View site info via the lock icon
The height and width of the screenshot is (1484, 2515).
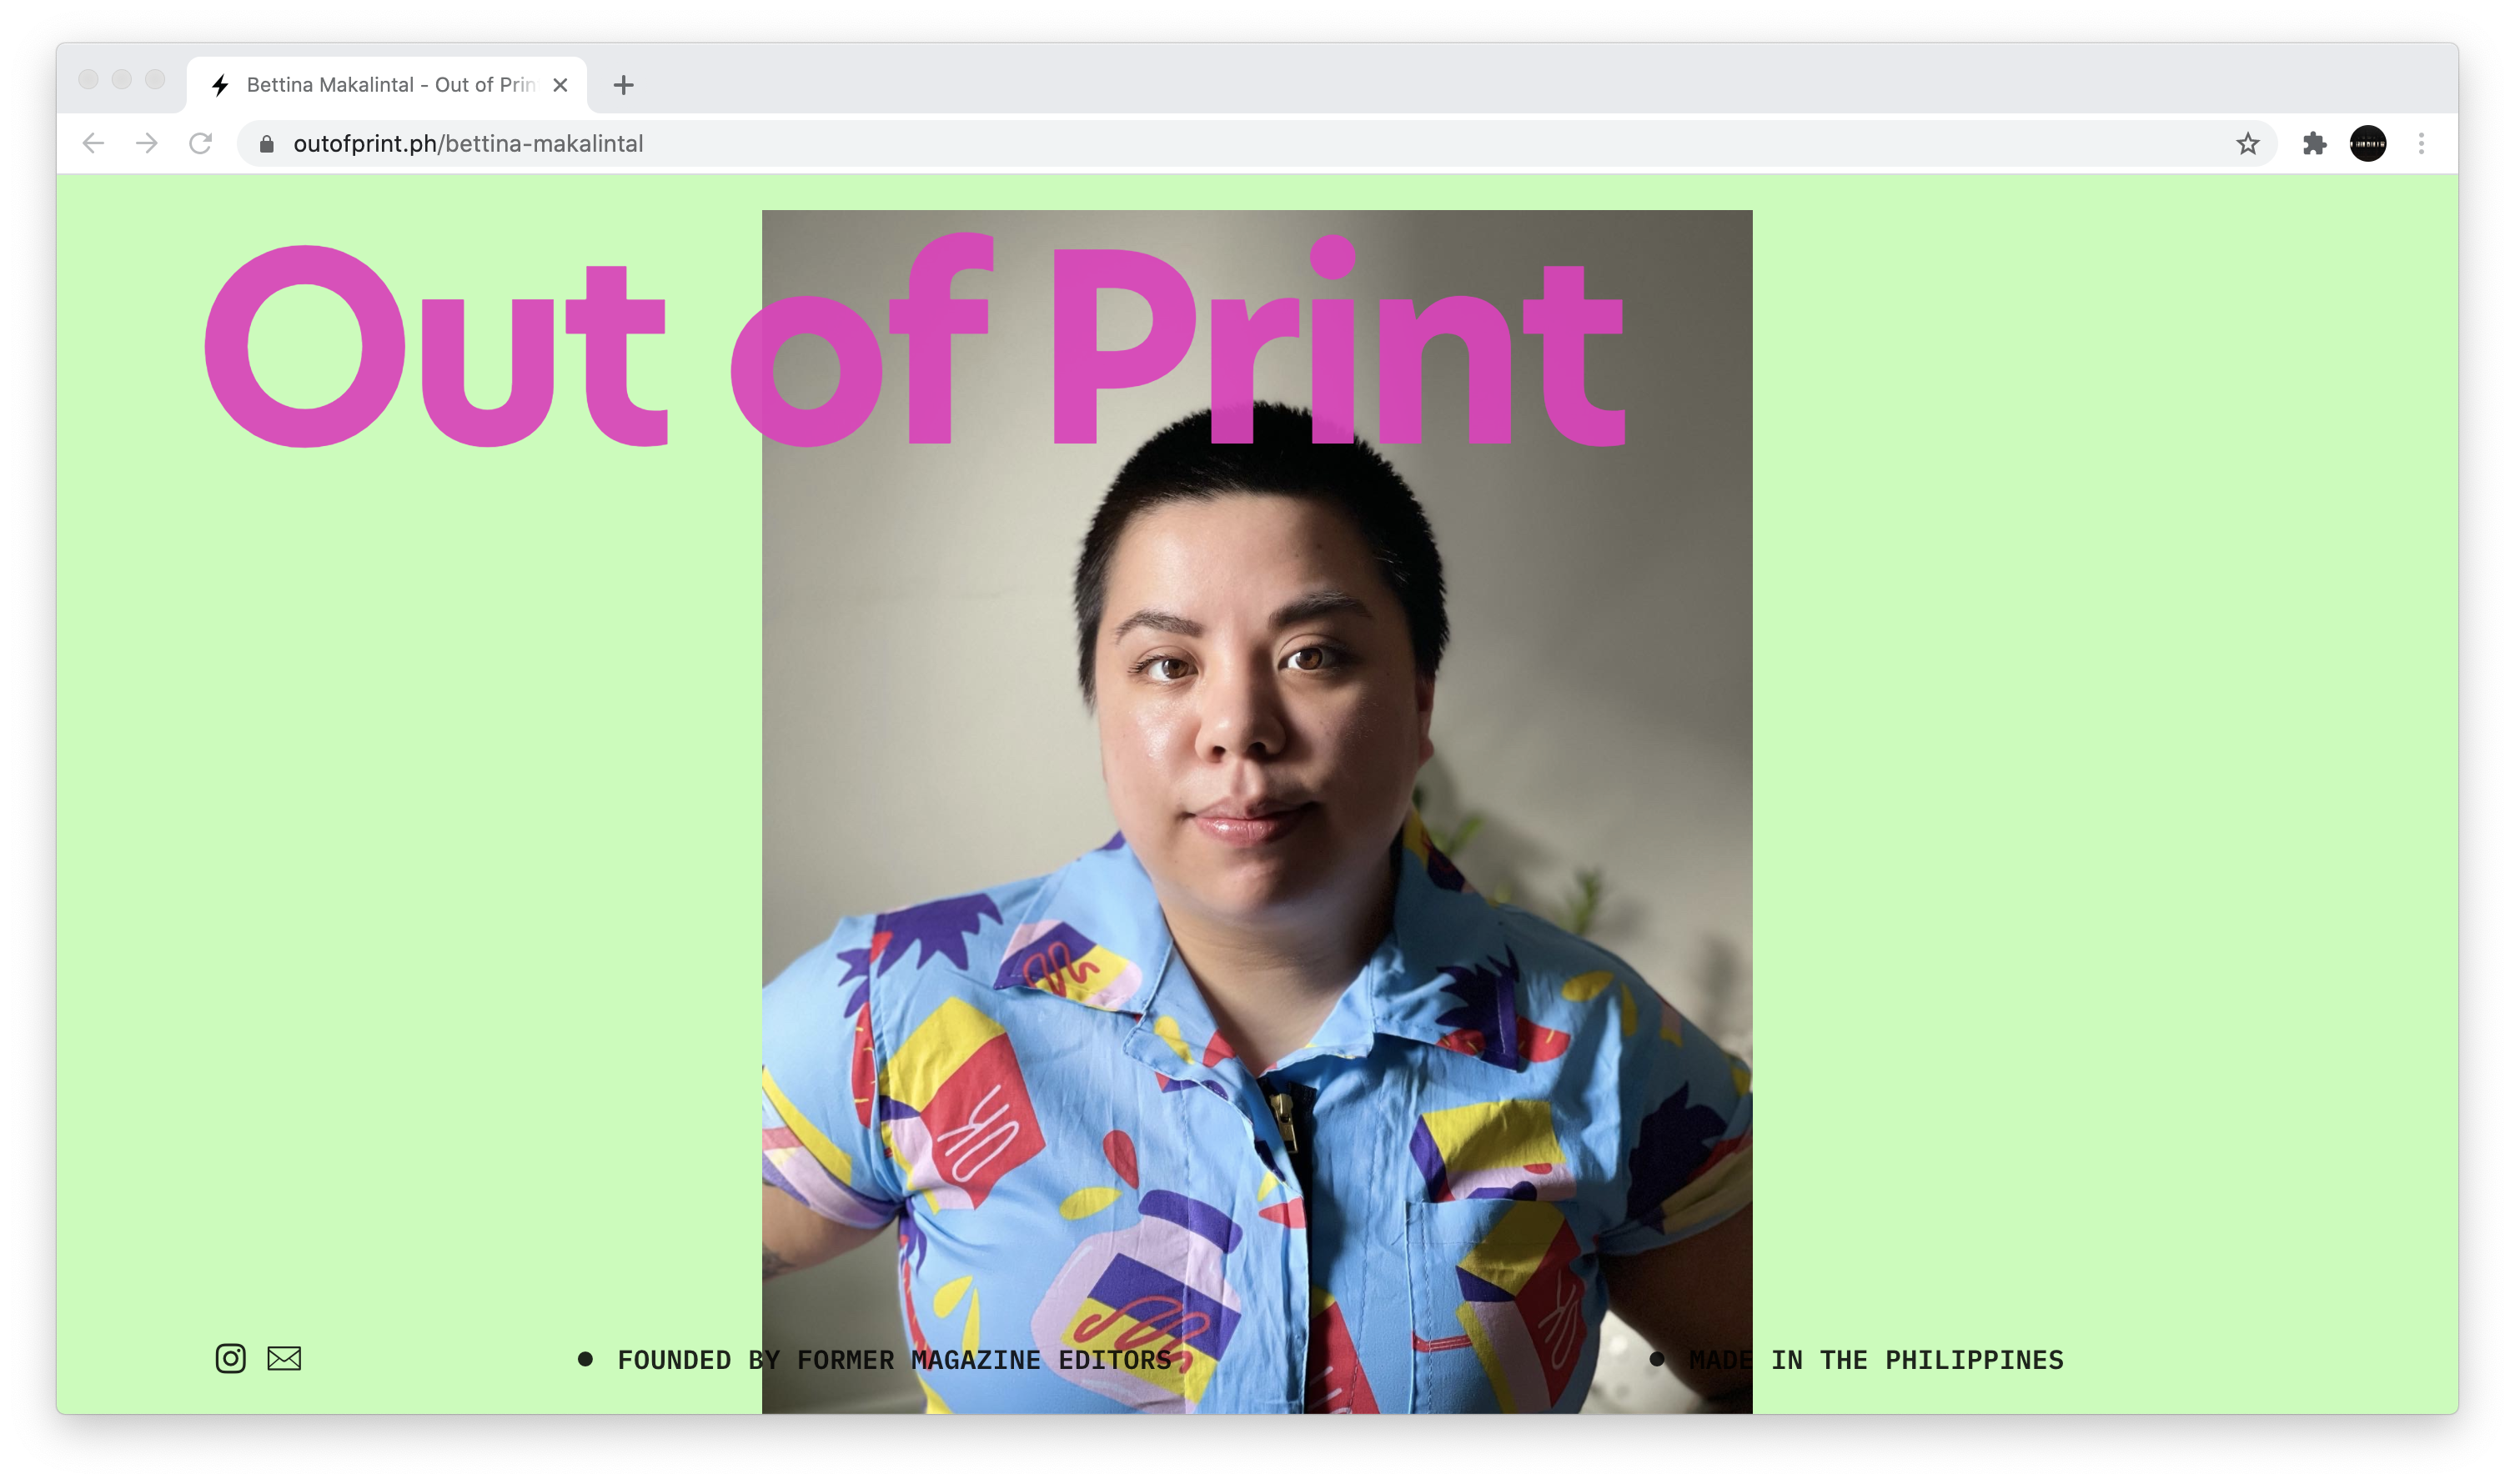tap(266, 144)
